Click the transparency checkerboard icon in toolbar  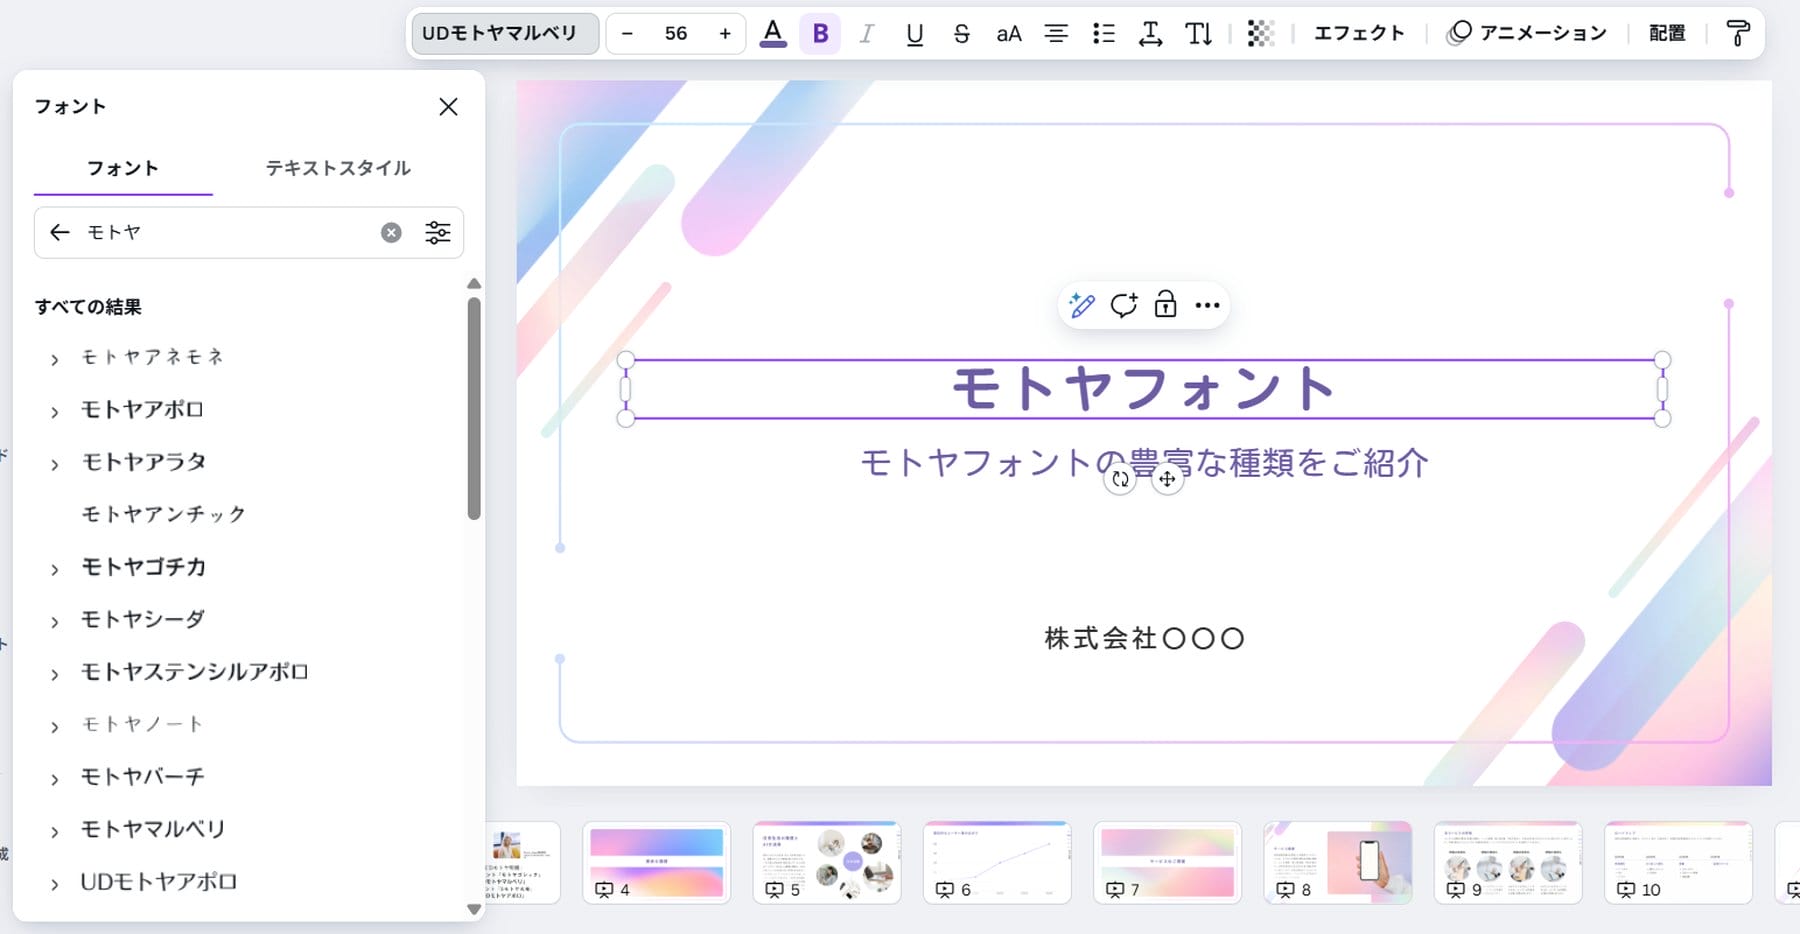(x=1261, y=33)
